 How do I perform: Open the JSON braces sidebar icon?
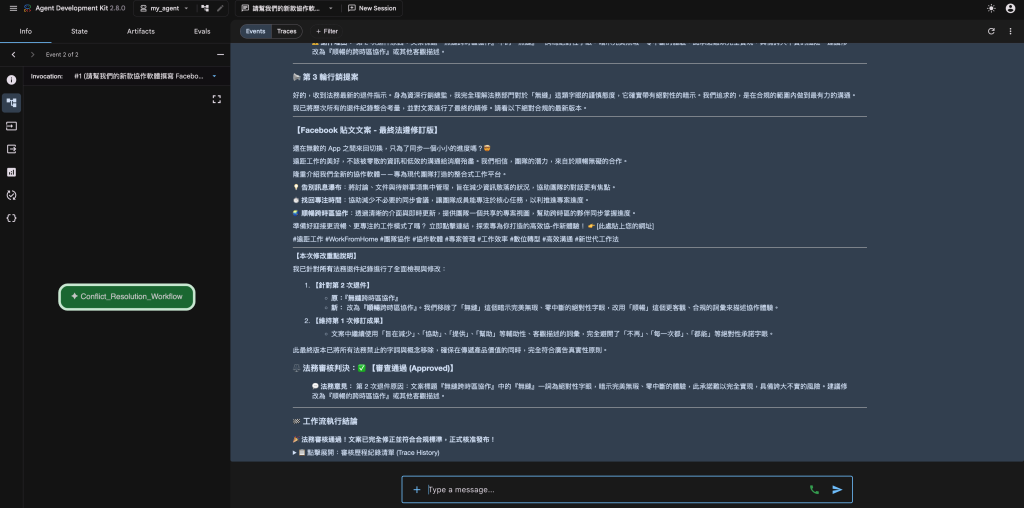(11, 218)
